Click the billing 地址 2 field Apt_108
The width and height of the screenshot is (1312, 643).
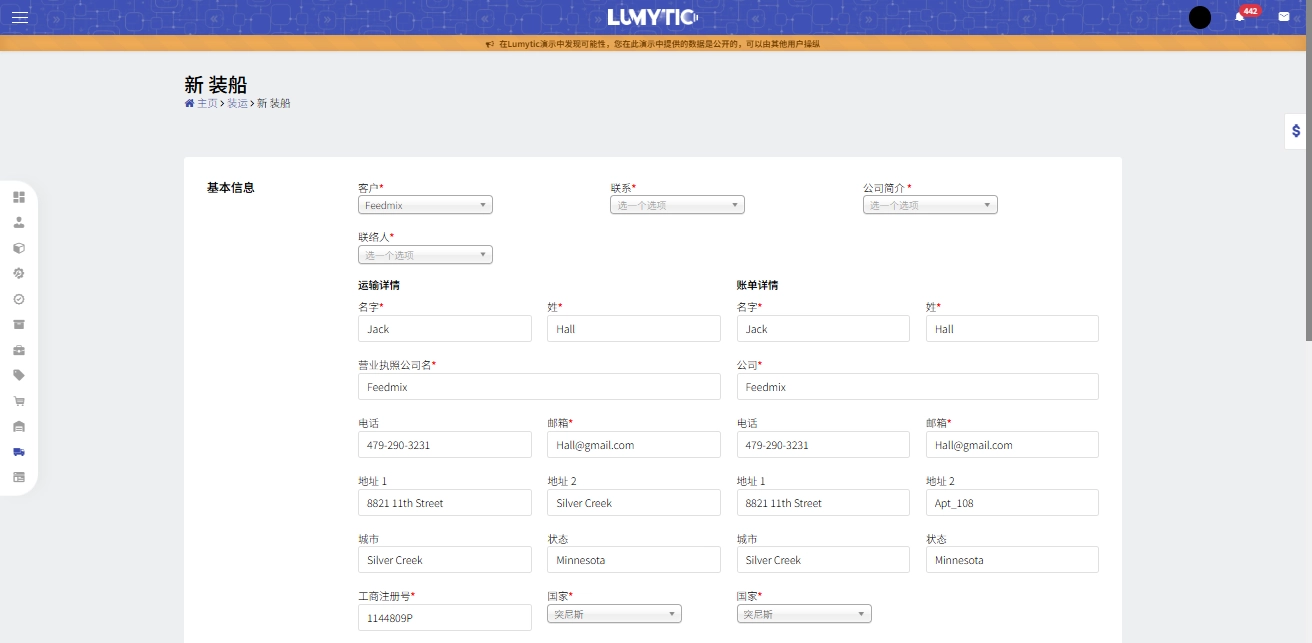coord(1011,503)
